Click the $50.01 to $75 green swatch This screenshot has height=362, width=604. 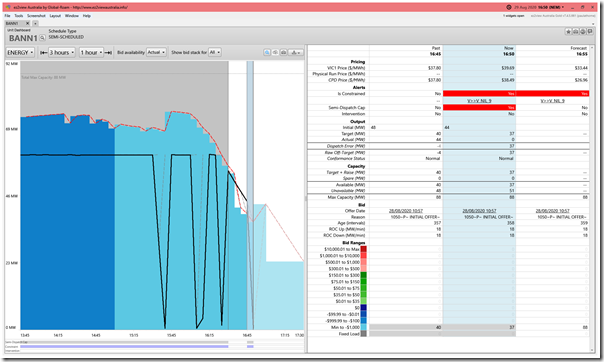click(x=363, y=288)
